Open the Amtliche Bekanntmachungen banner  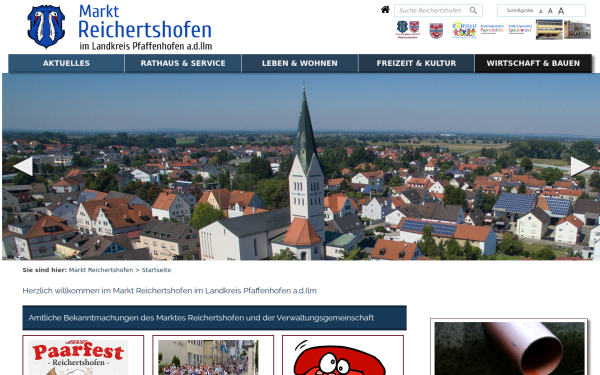[214, 318]
